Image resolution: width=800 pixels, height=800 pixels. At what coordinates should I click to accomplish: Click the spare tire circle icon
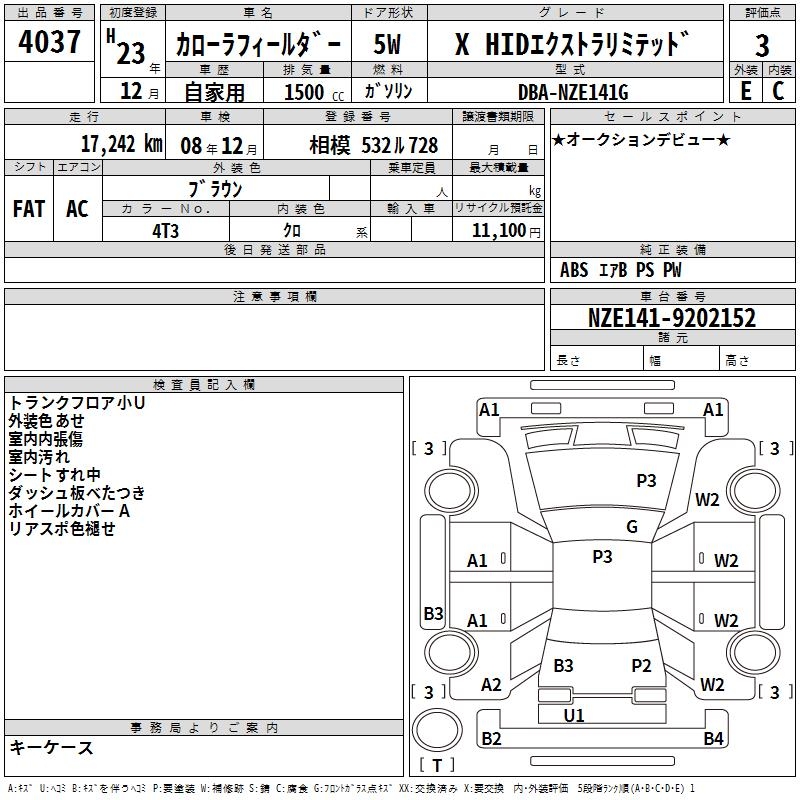click(437, 730)
